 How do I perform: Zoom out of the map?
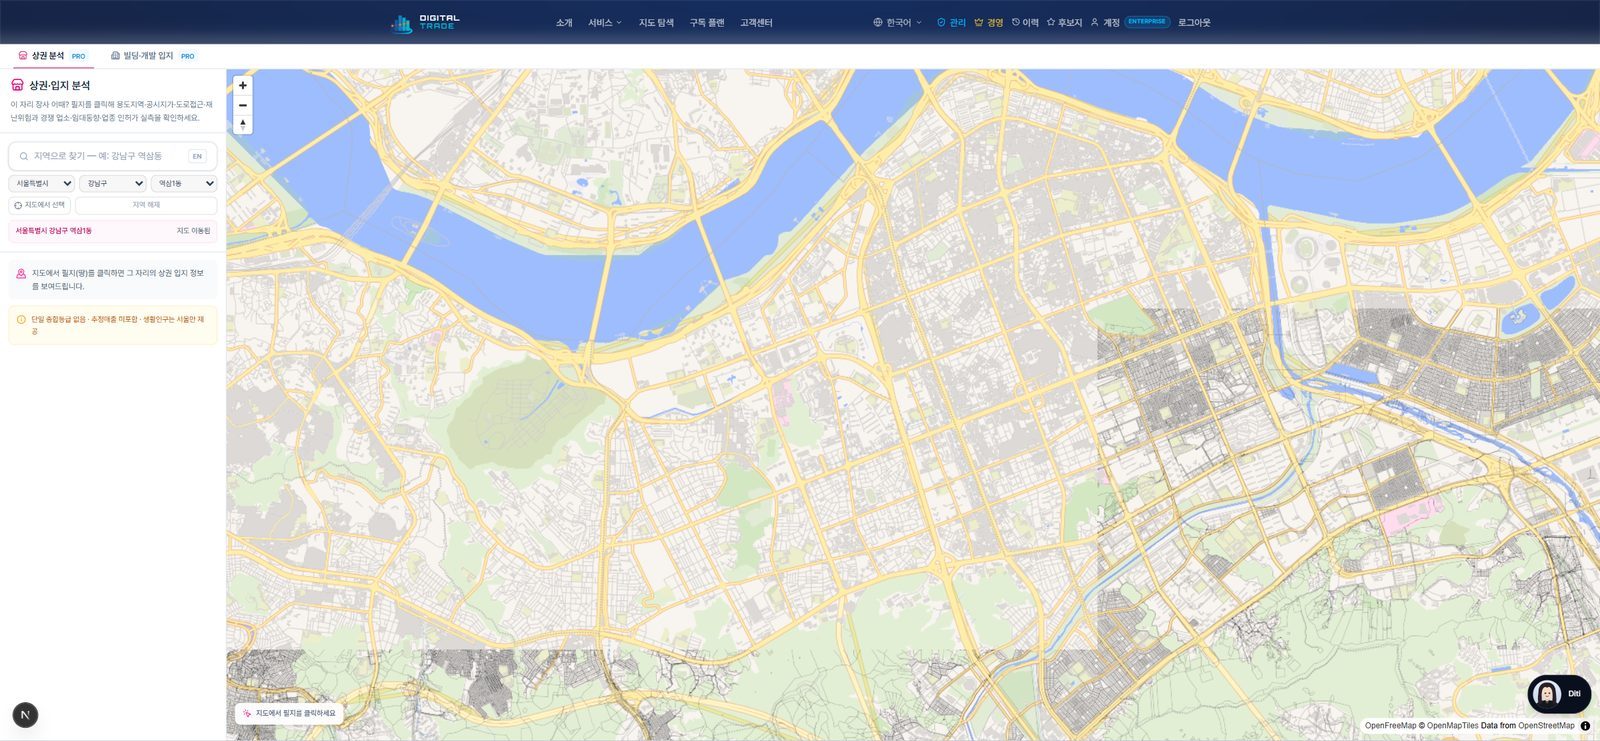tap(242, 105)
